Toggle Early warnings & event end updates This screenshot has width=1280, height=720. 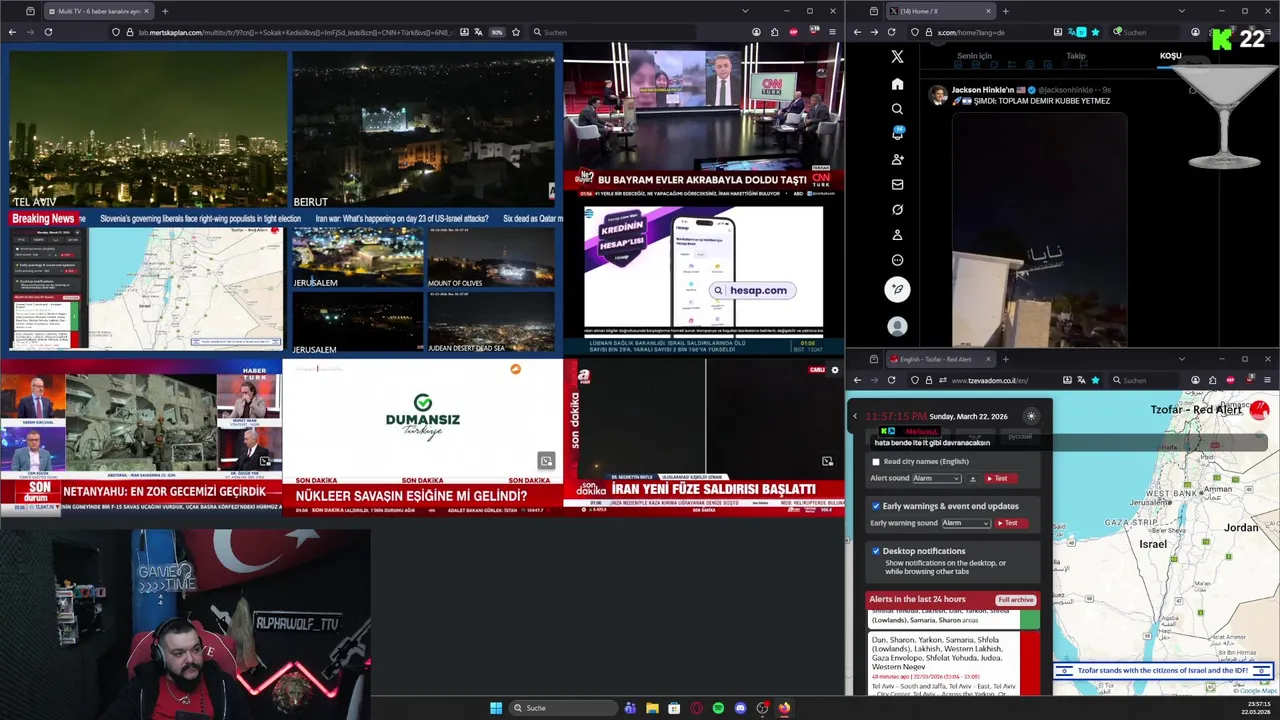pyautogui.click(x=876, y=506)
